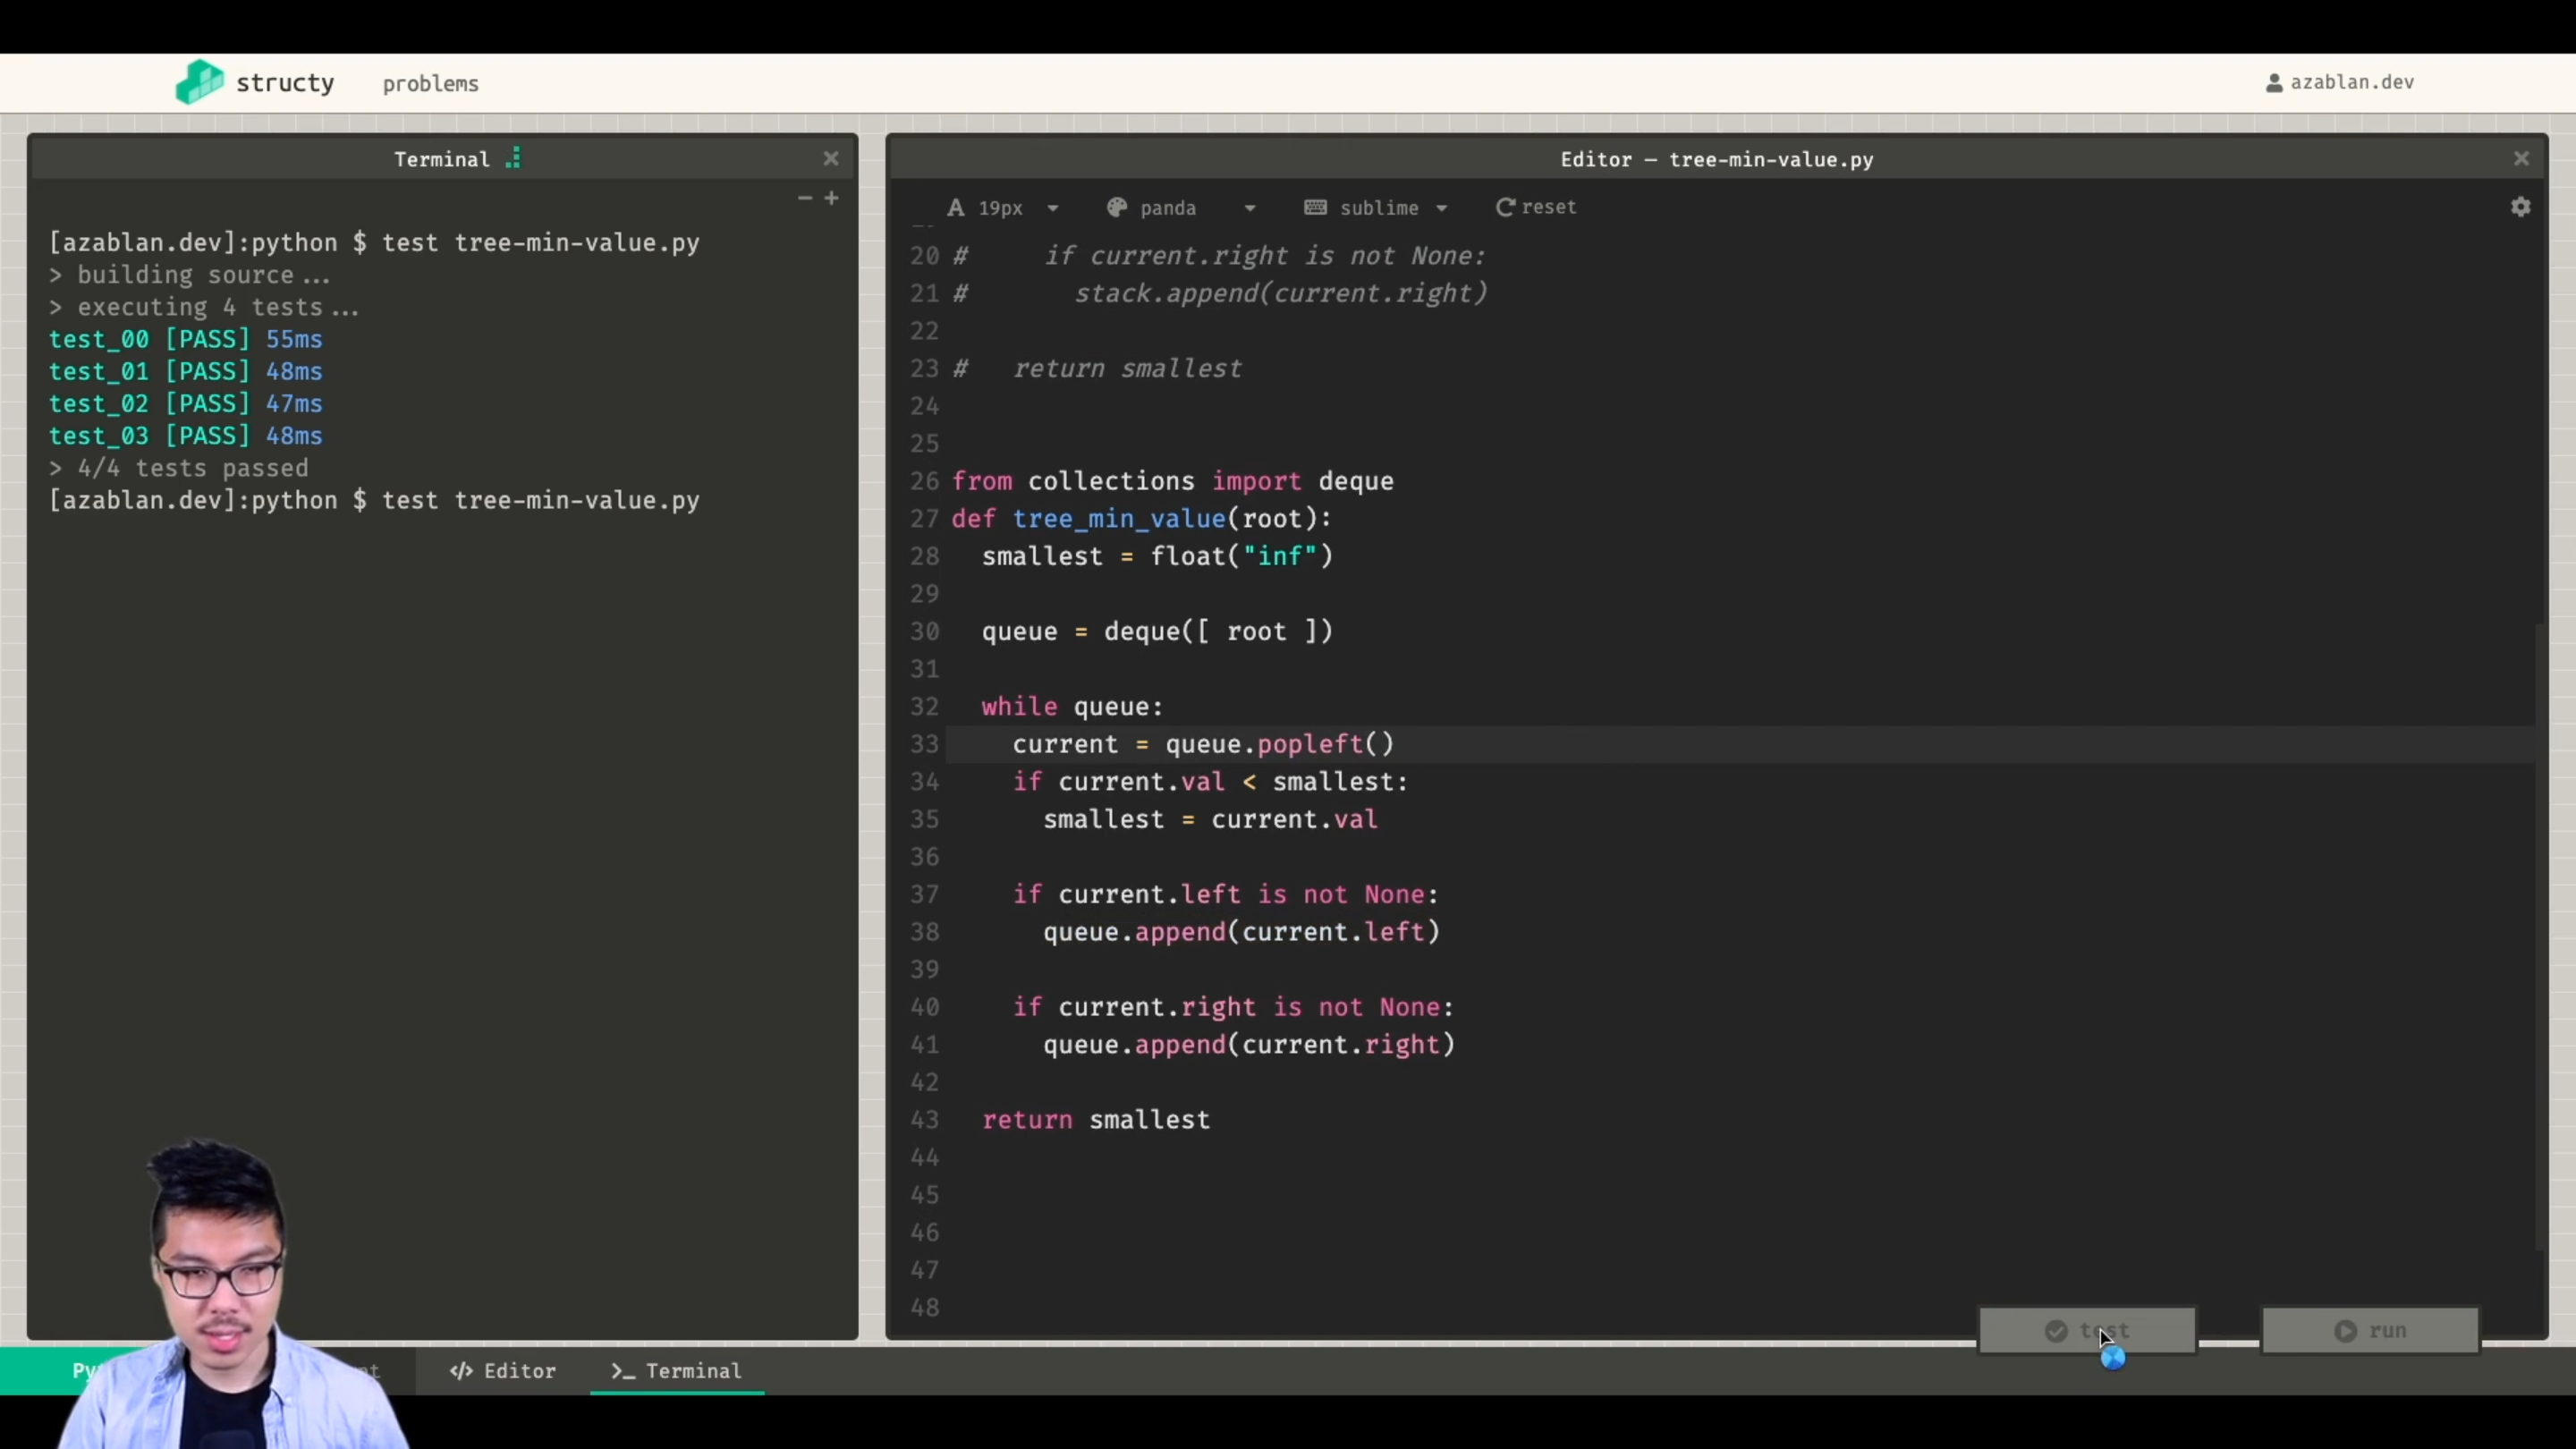Open editor settings gear icon

[2520, 207]
